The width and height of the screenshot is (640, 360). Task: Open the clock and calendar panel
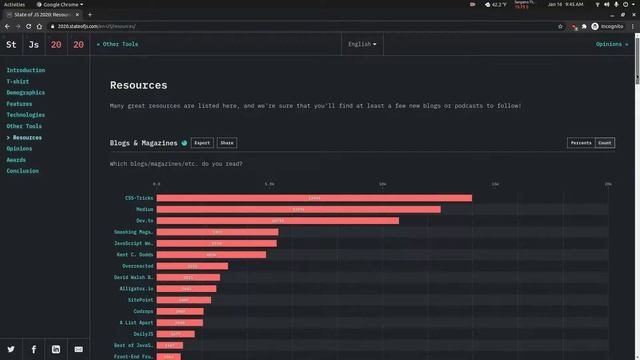pos(566,4)
